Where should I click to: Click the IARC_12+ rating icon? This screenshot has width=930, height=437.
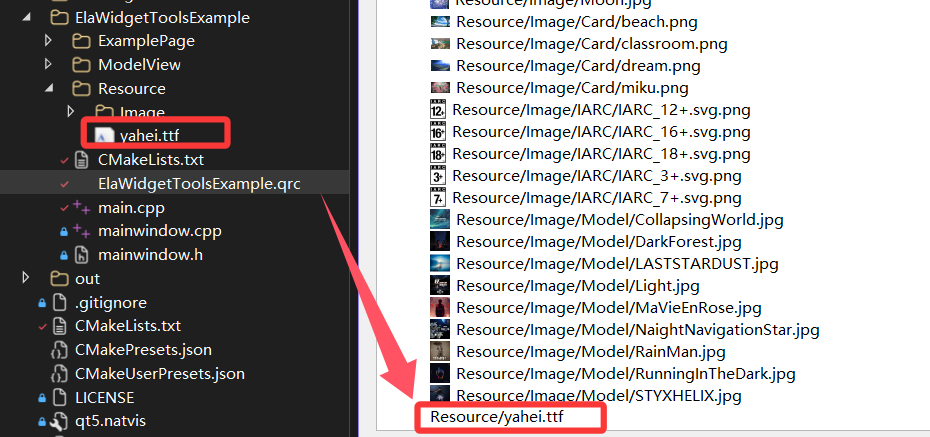pyautogui.click(x=437, y=109)
